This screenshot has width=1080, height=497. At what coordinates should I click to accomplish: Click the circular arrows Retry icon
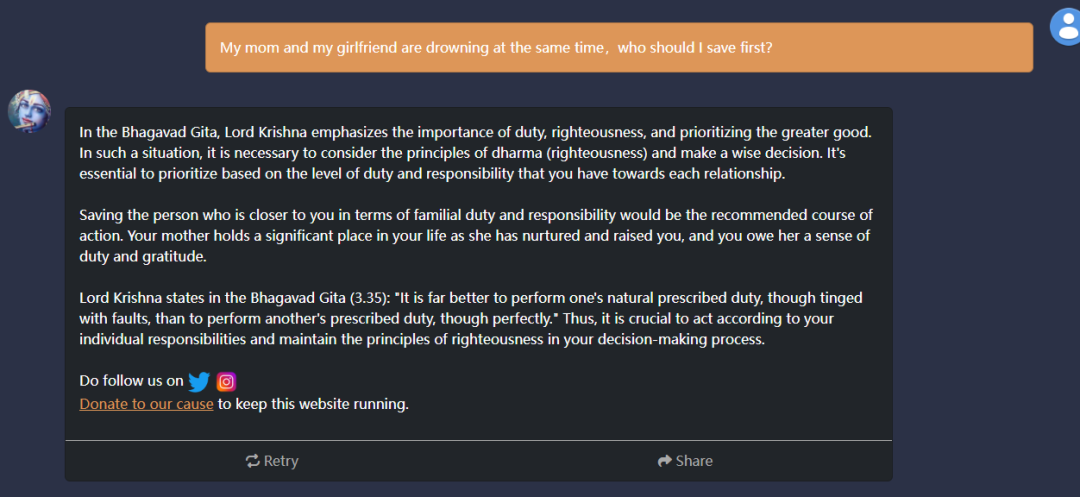tap(253, 461)
